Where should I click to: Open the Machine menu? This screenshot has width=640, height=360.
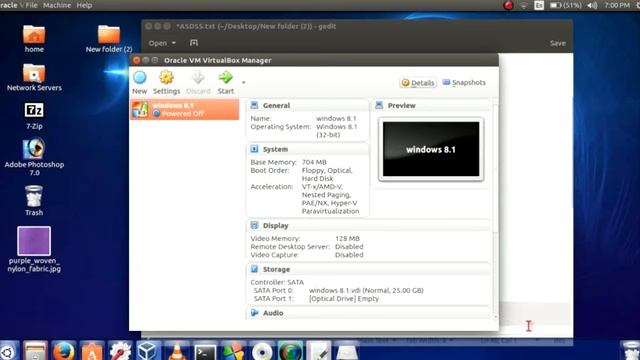pos(57,5)
